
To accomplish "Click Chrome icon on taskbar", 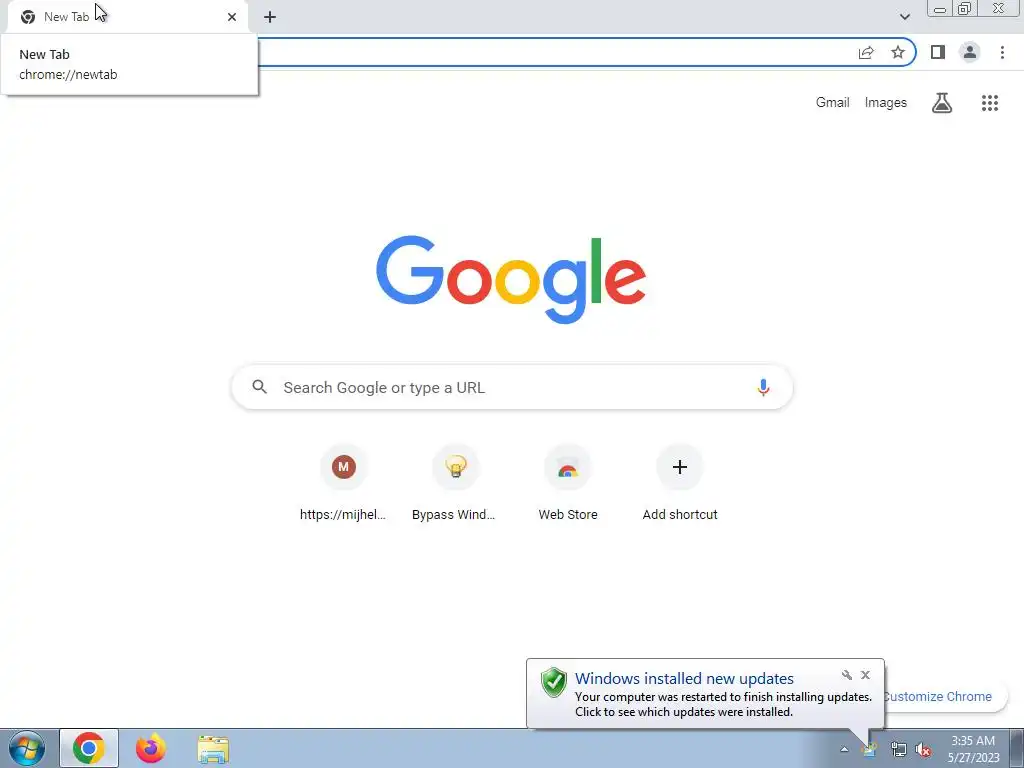I will point(89,748).
